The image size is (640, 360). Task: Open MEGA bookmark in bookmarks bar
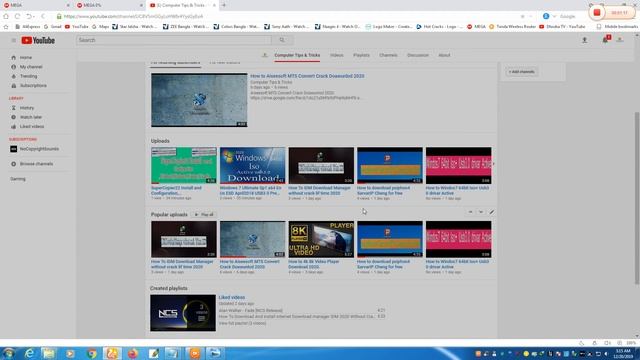click(x=476, y=27)
